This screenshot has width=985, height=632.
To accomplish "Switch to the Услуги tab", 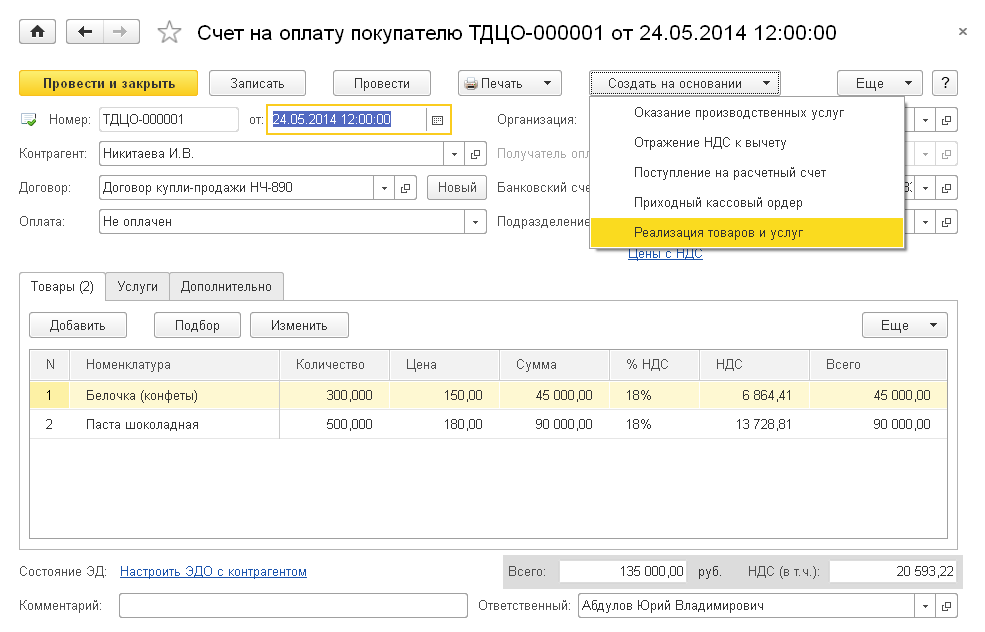I will coord(137,286).
